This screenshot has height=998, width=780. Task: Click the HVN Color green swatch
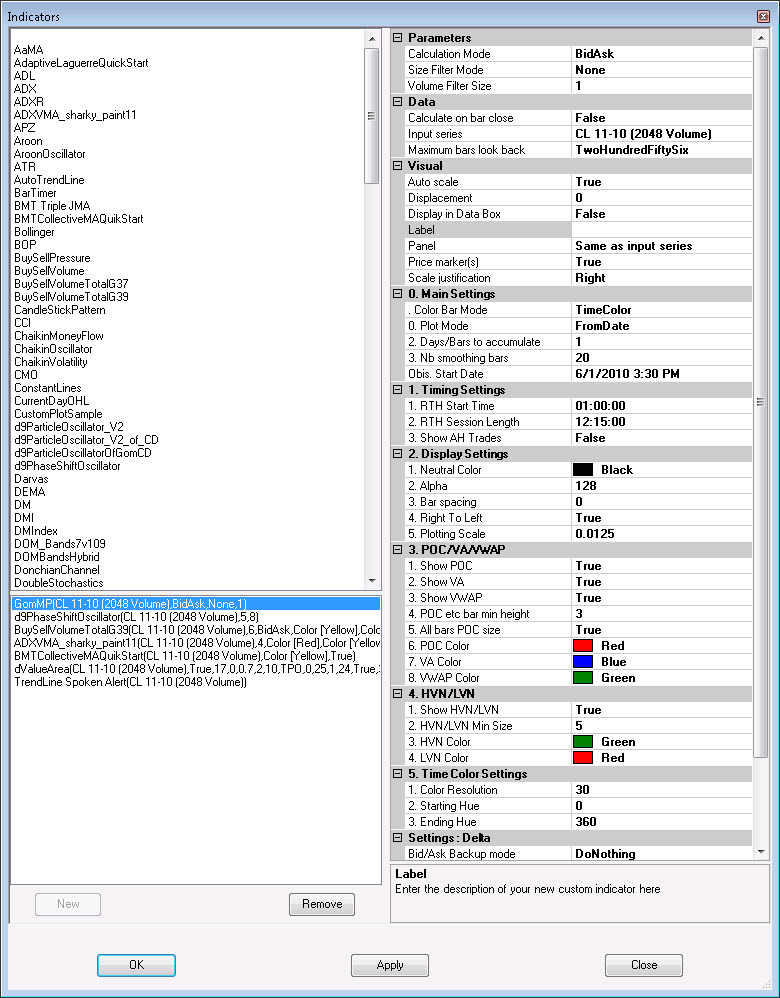point(583,741)
